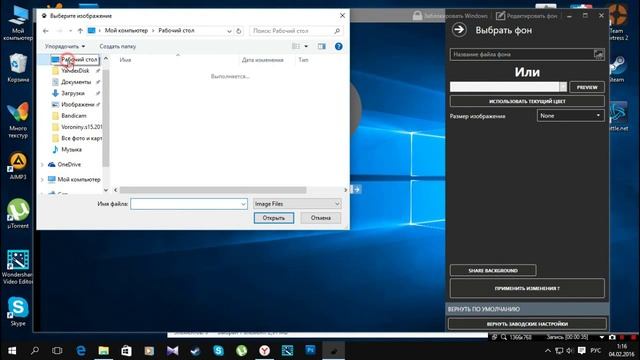The height and width of the screenshot is (360, 640).
Task: Click Использовать текущий цвет button
Action: coord(527,101)
